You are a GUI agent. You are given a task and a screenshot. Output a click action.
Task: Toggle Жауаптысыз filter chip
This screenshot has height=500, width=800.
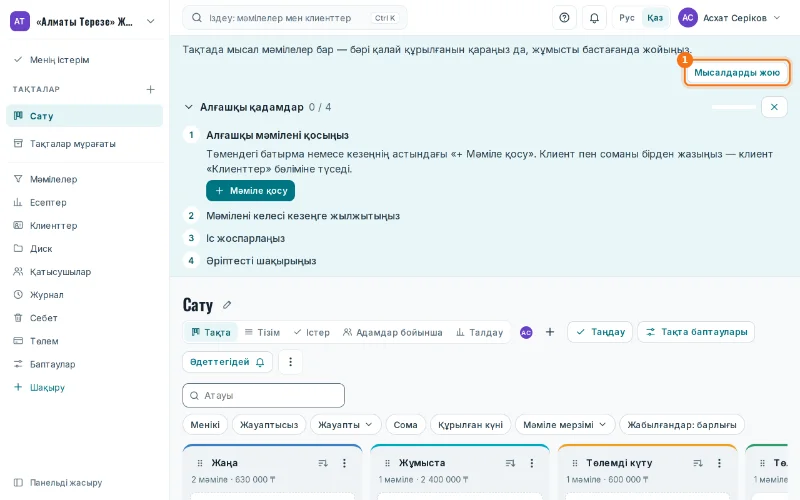[x=269, y=424]
